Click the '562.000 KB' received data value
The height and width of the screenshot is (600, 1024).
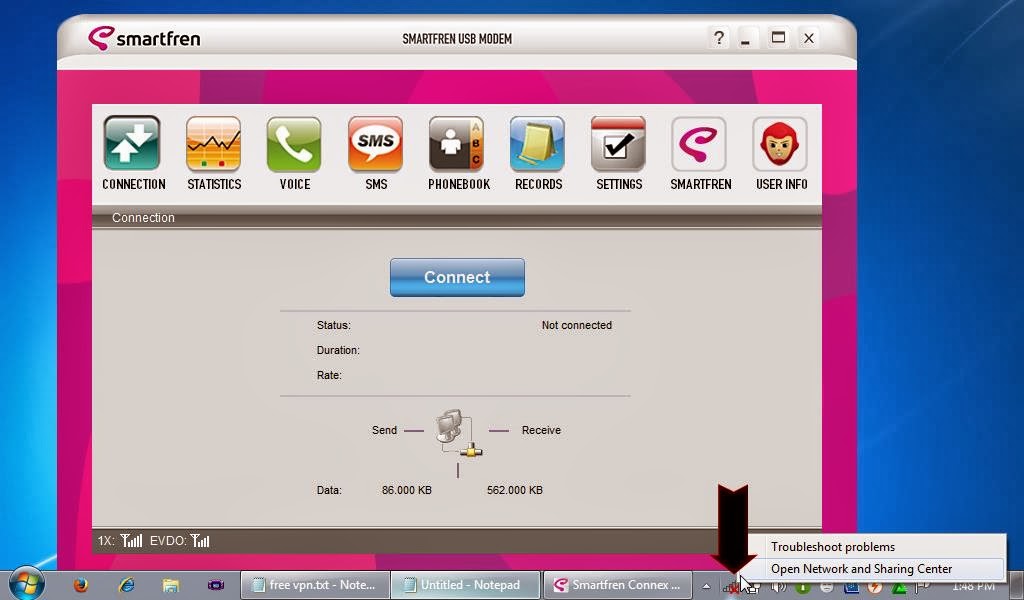[515, 490]
